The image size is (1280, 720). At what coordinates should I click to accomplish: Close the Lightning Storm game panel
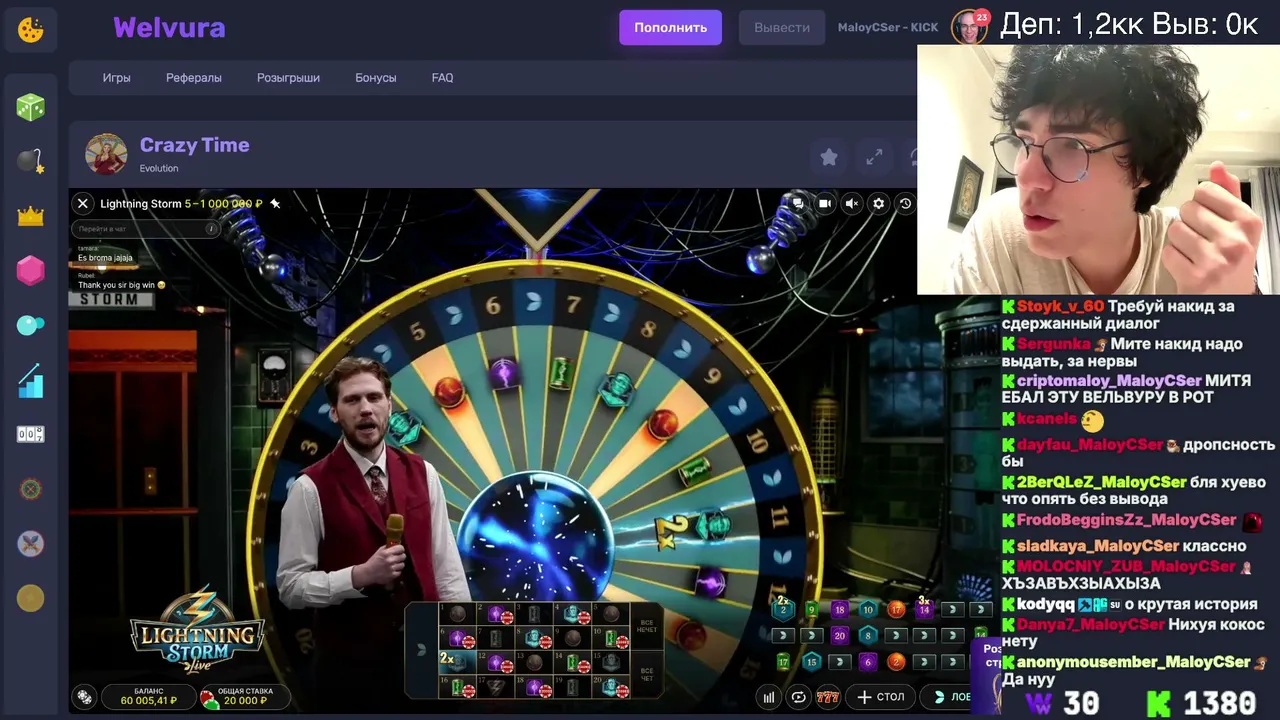pos(83,204)
